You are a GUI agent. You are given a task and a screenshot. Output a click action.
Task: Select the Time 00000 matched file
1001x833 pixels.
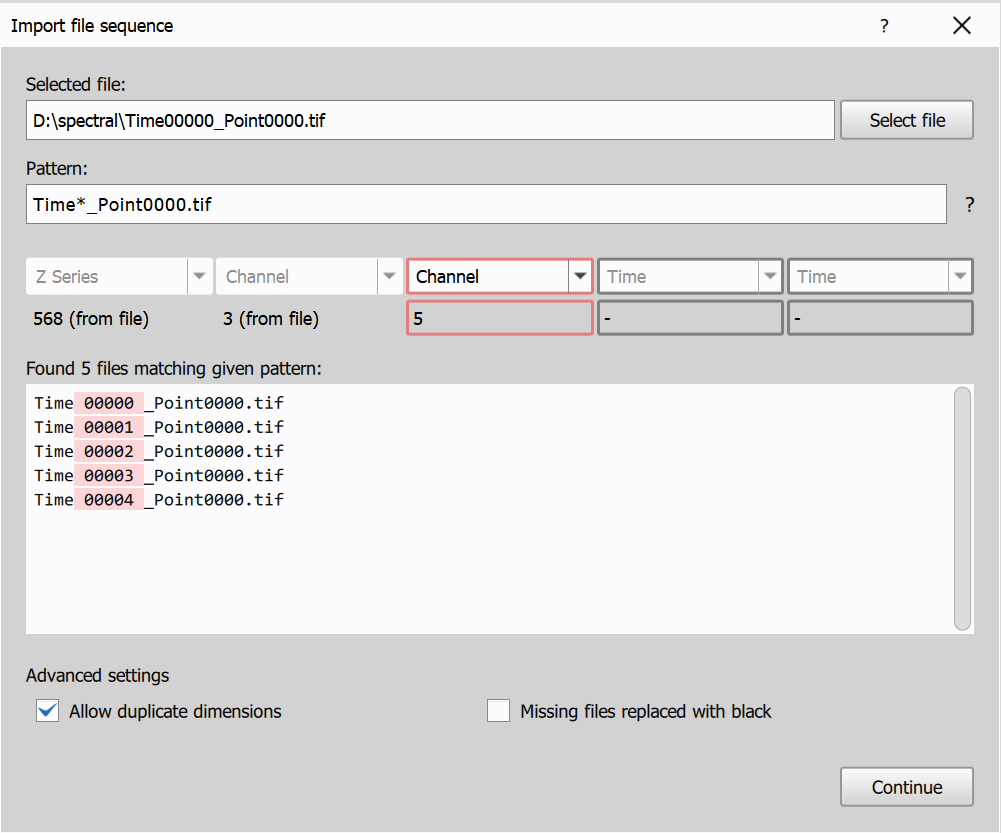(x=158, y=403)
